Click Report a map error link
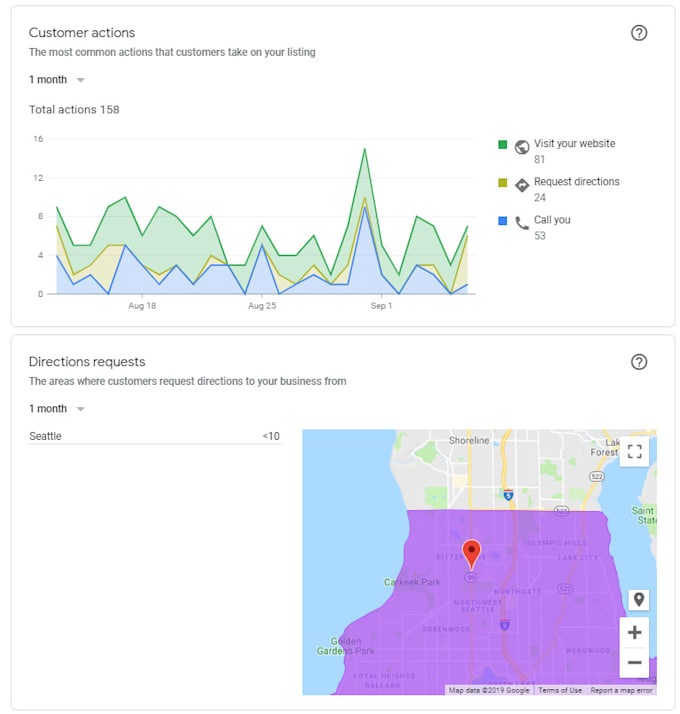Image resolution: width=680 pixels, height=714 pixels. click(620, 690)
